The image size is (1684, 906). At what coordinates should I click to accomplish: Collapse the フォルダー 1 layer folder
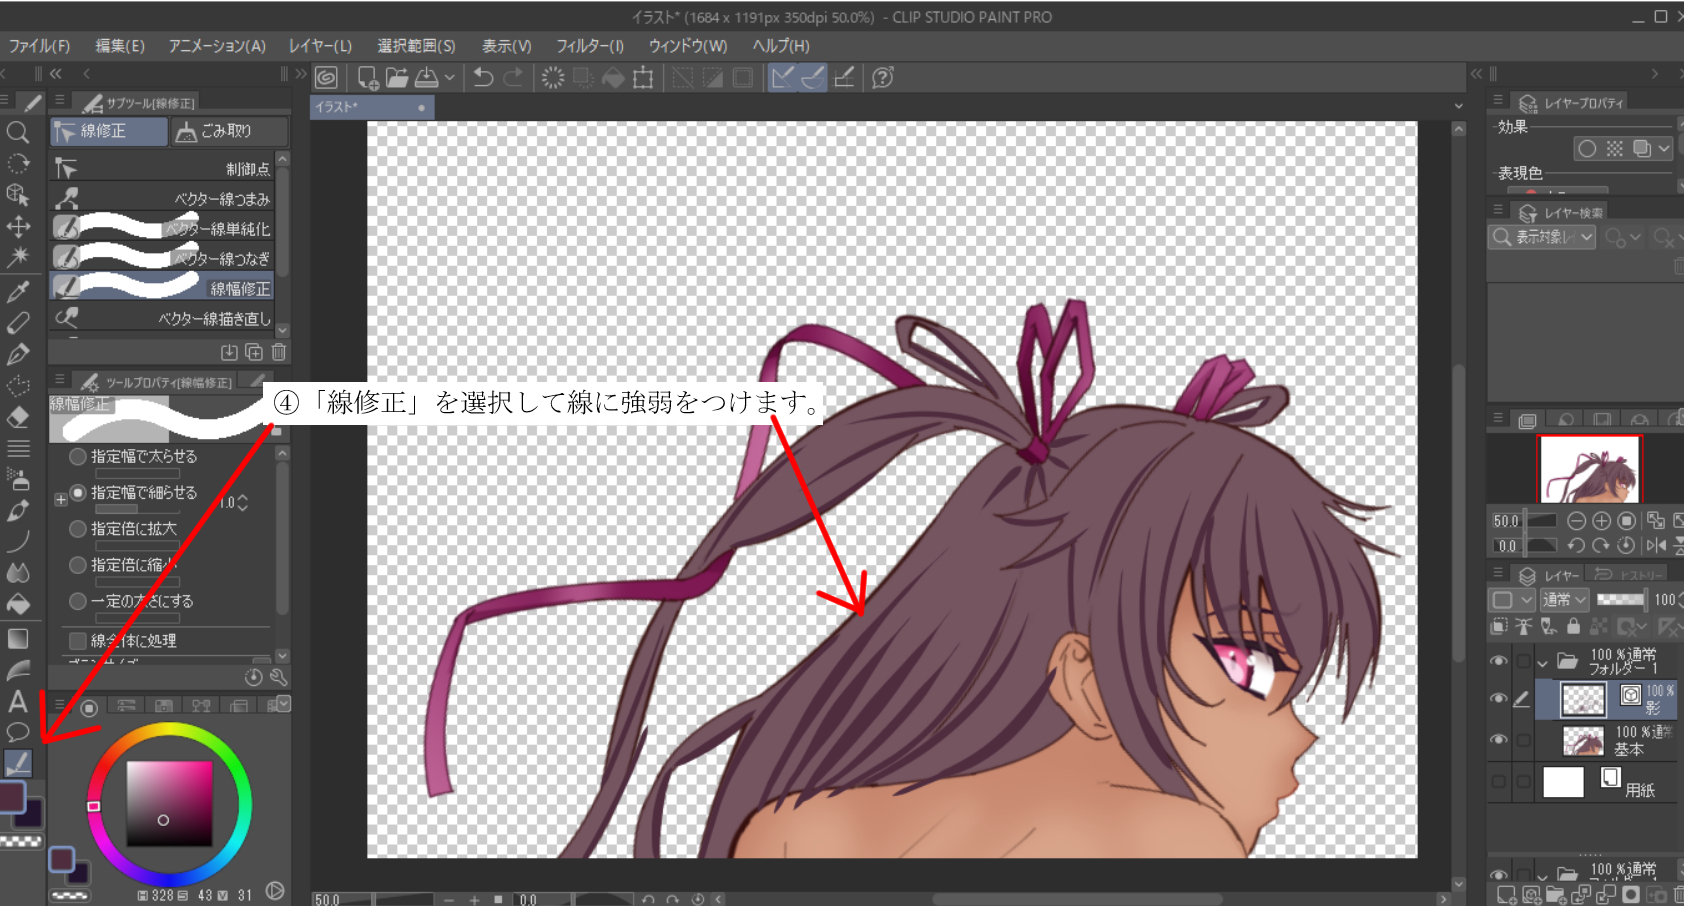[x=1543, y=662]
